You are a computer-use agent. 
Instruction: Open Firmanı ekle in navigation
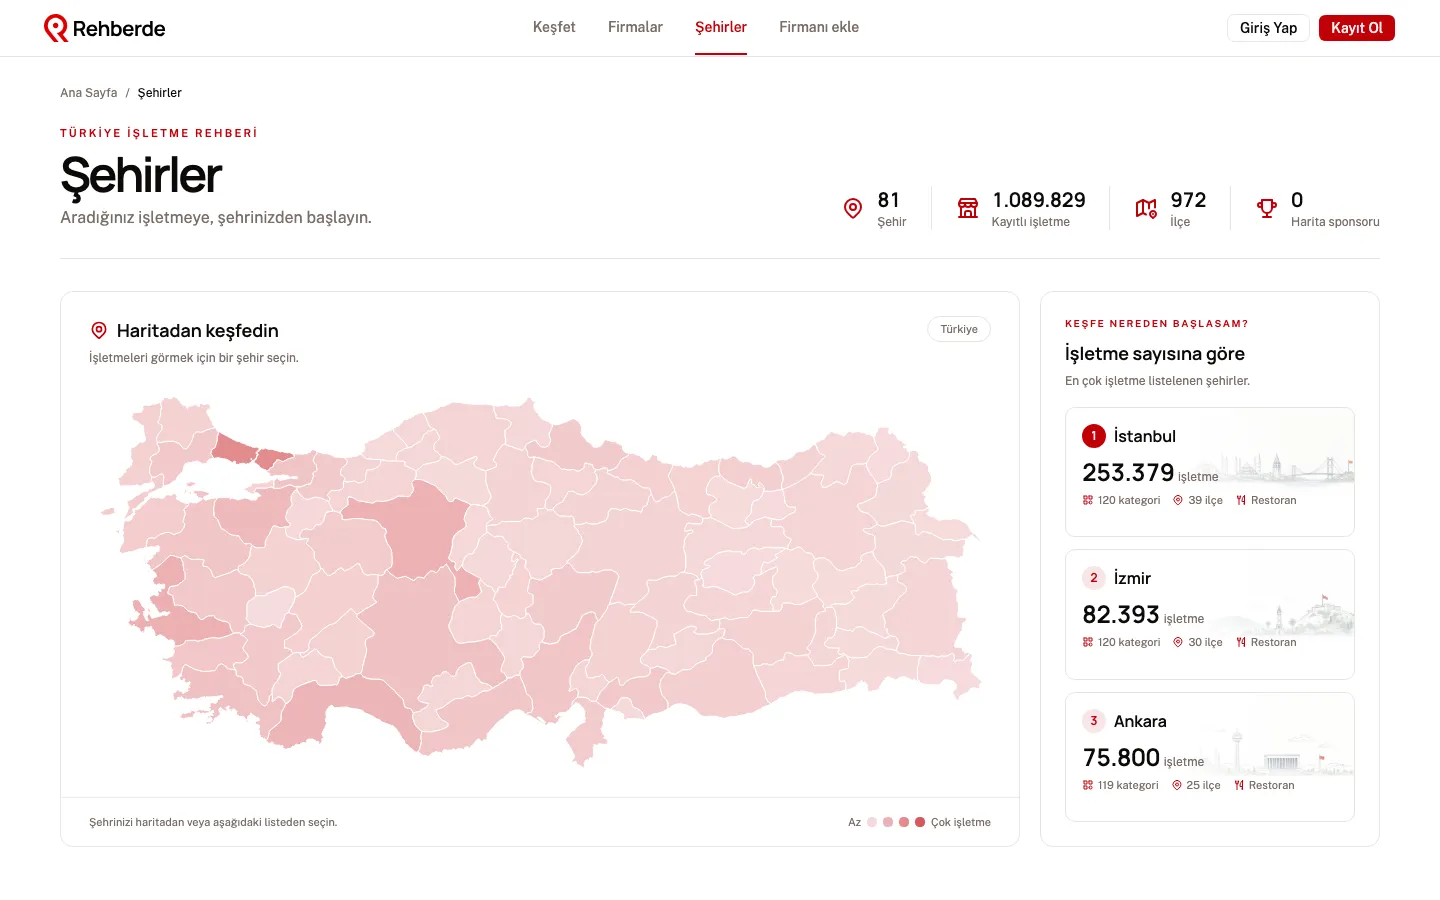[x=819, y=27]
